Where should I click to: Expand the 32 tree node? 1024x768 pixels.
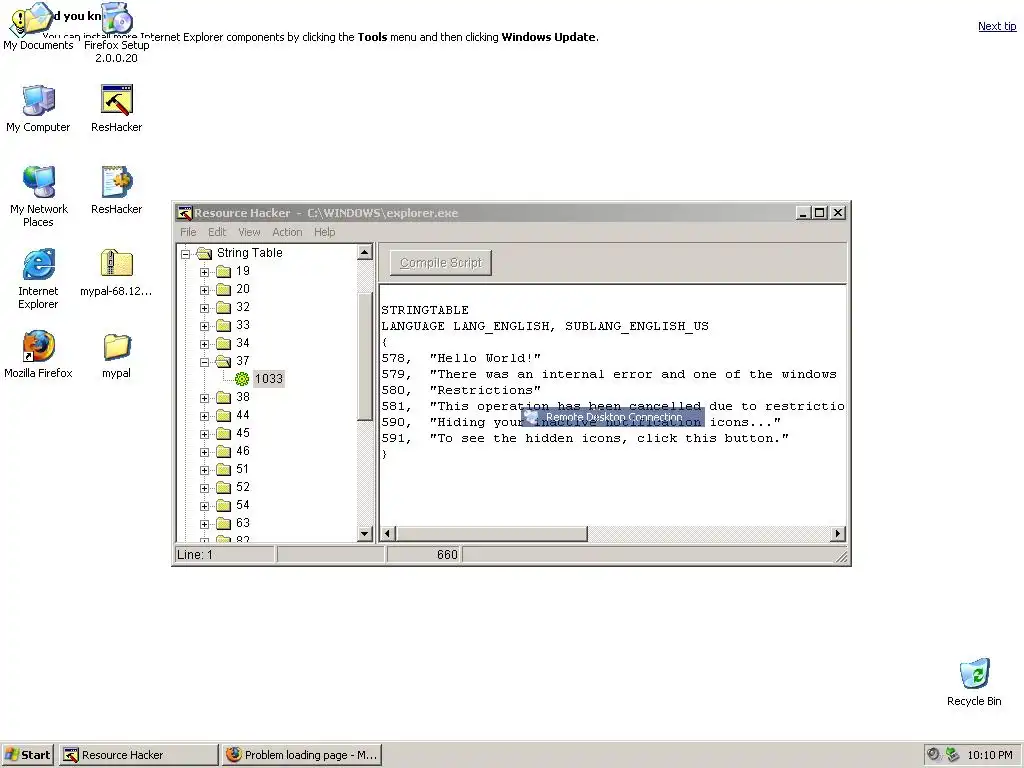click(x=204, y=308)
